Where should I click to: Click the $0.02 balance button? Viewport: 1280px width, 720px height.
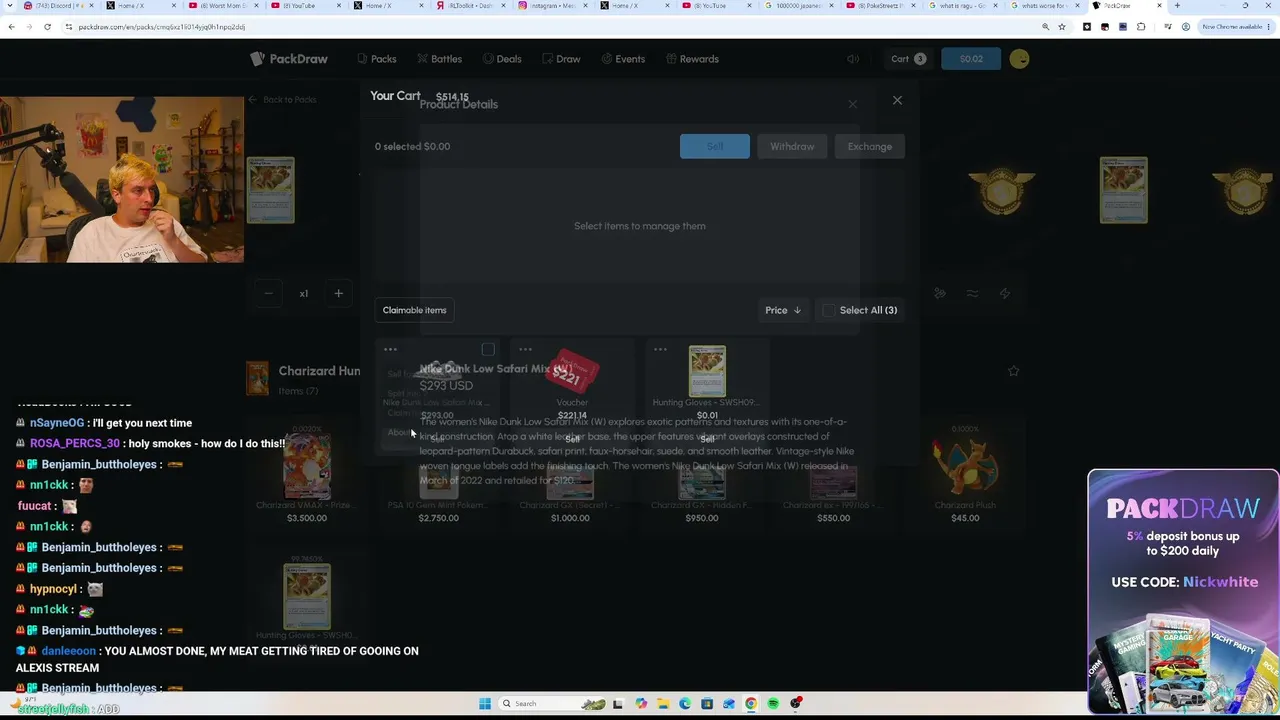click(x=971, y=59)
